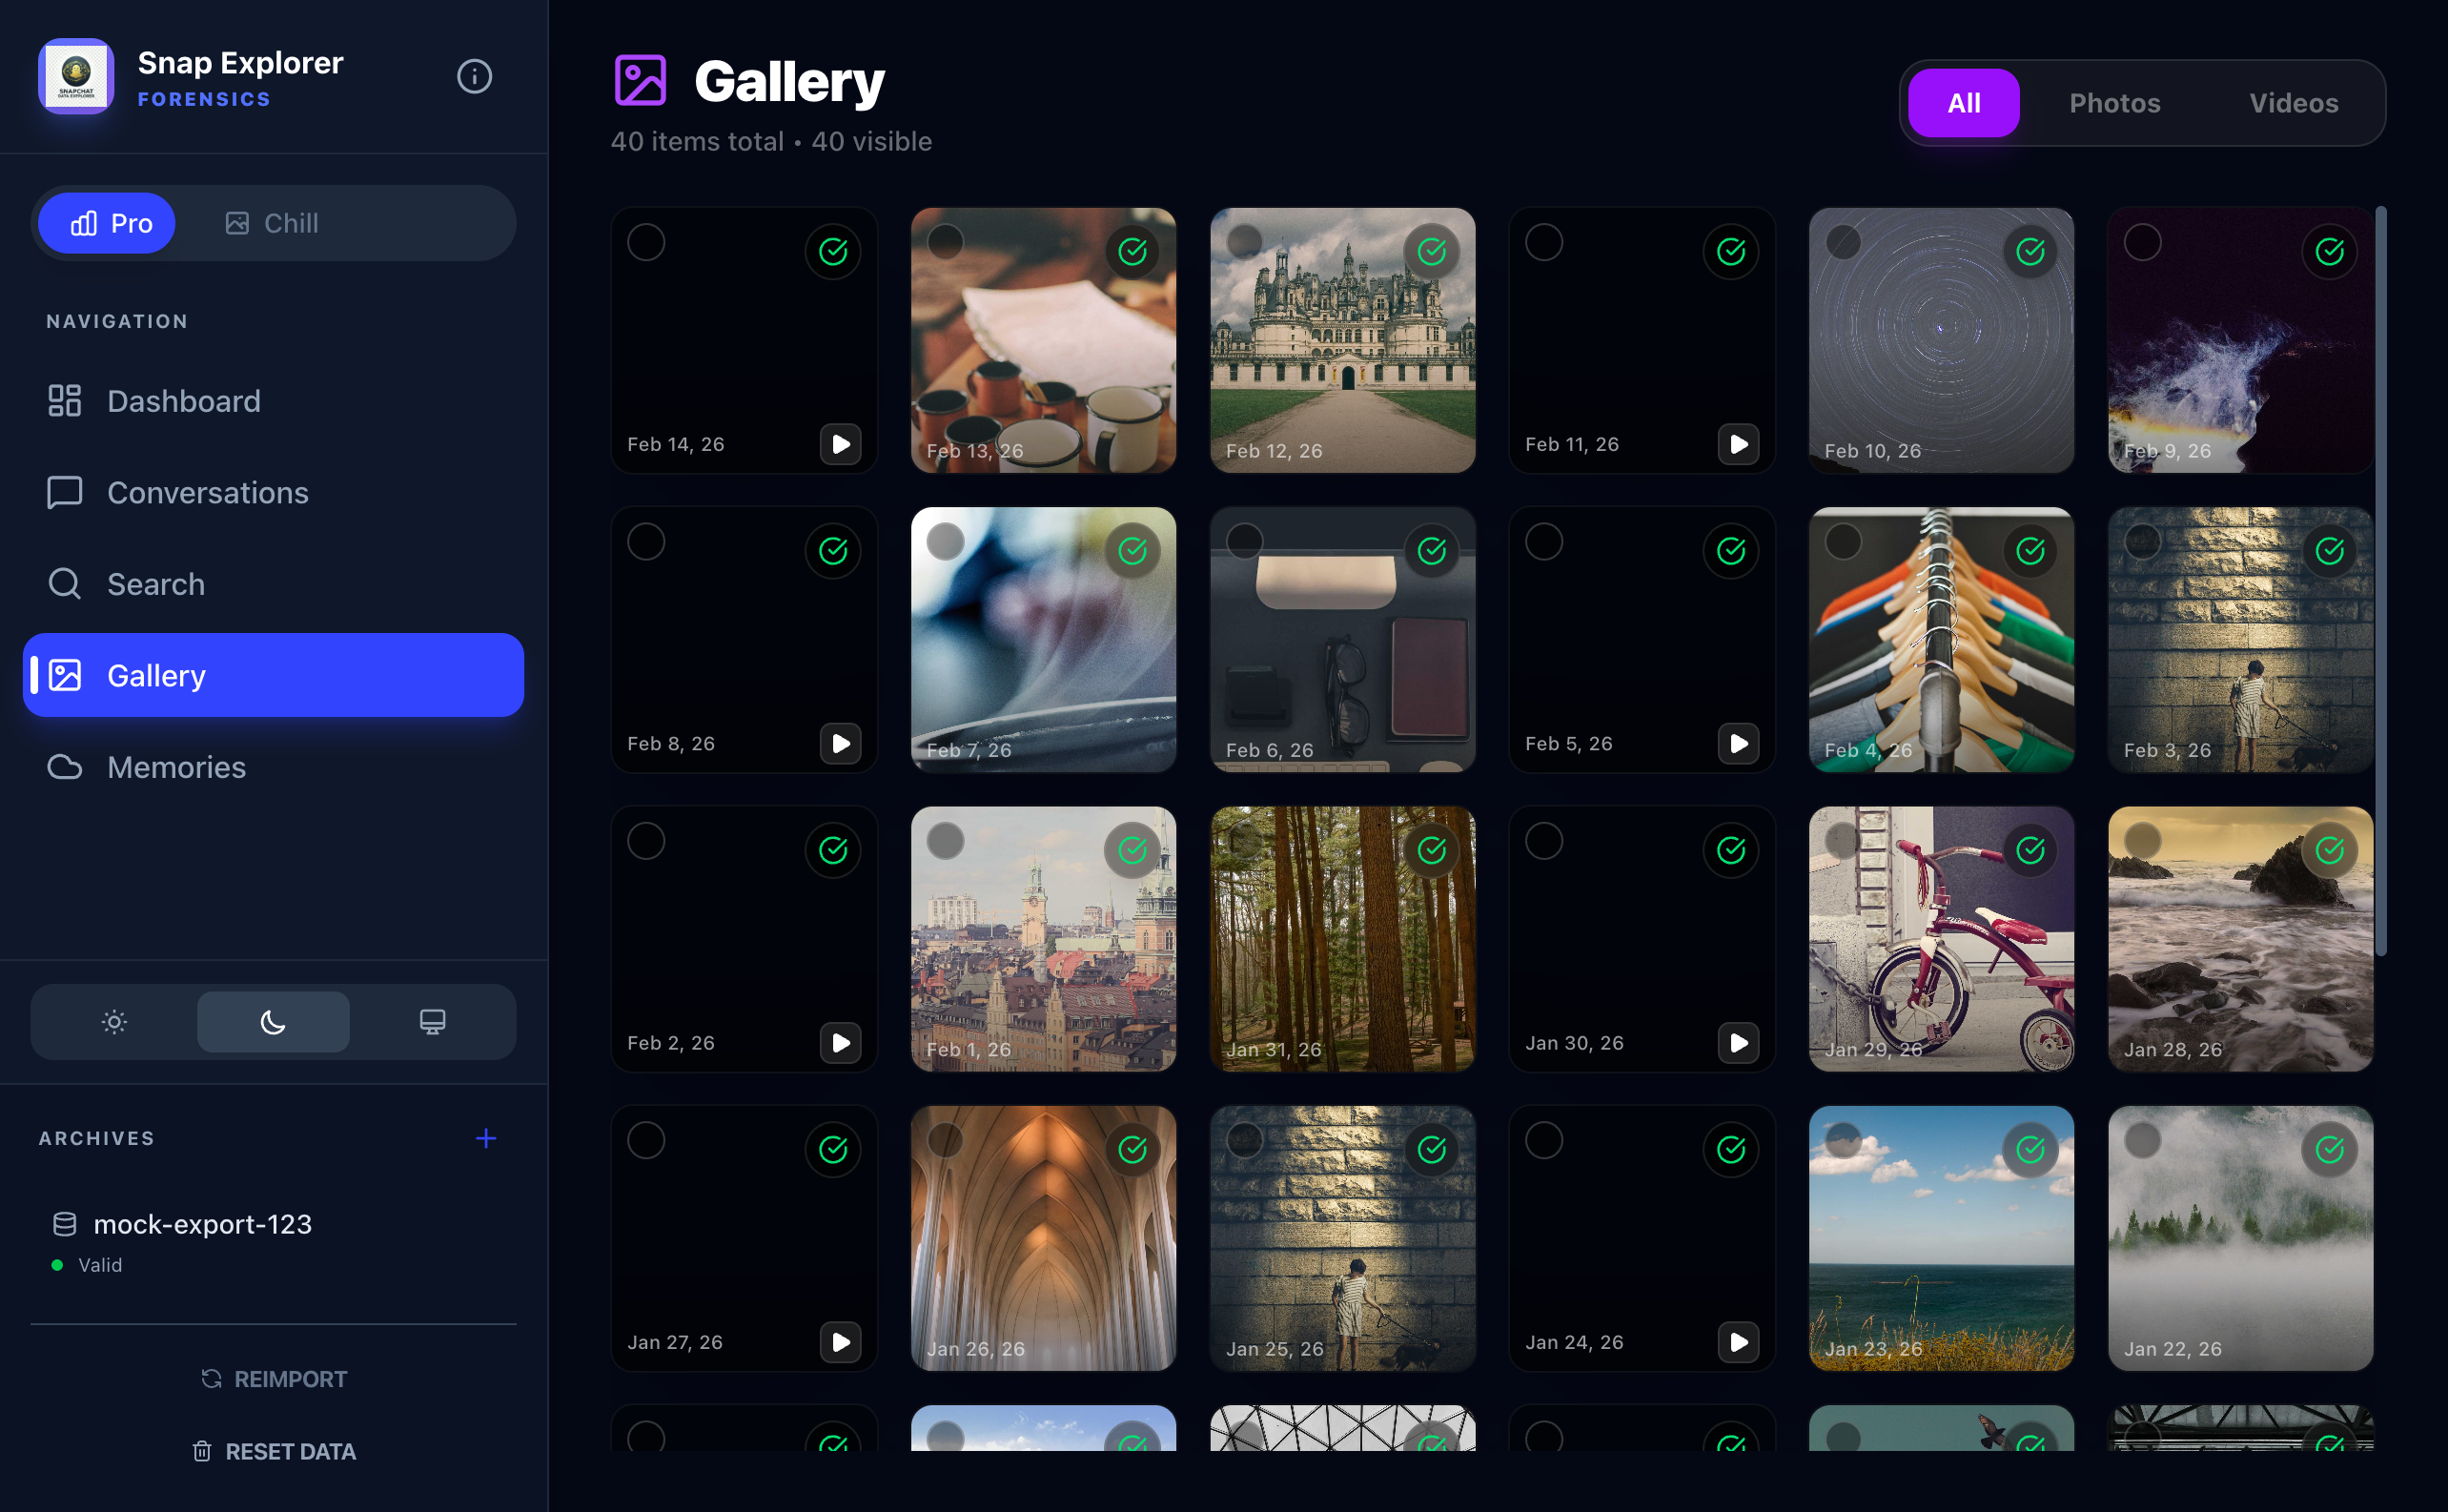Open the Memories section
Viewport: 2448px width, 1512px height.
(x=176, y=767)
